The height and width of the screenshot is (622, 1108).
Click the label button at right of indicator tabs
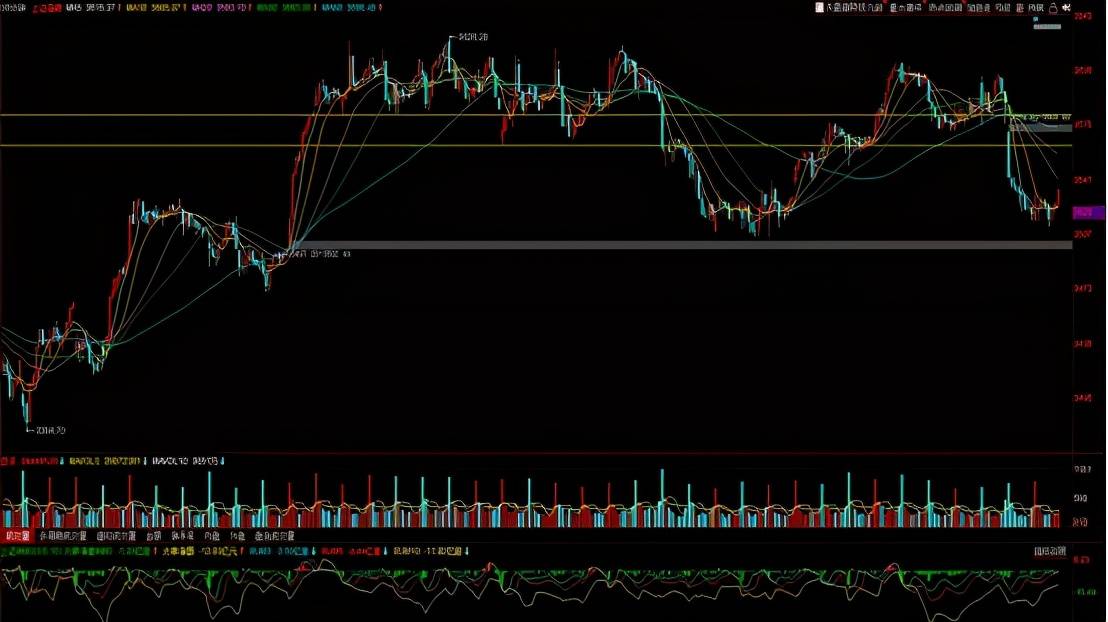[x=1049, y=551]
